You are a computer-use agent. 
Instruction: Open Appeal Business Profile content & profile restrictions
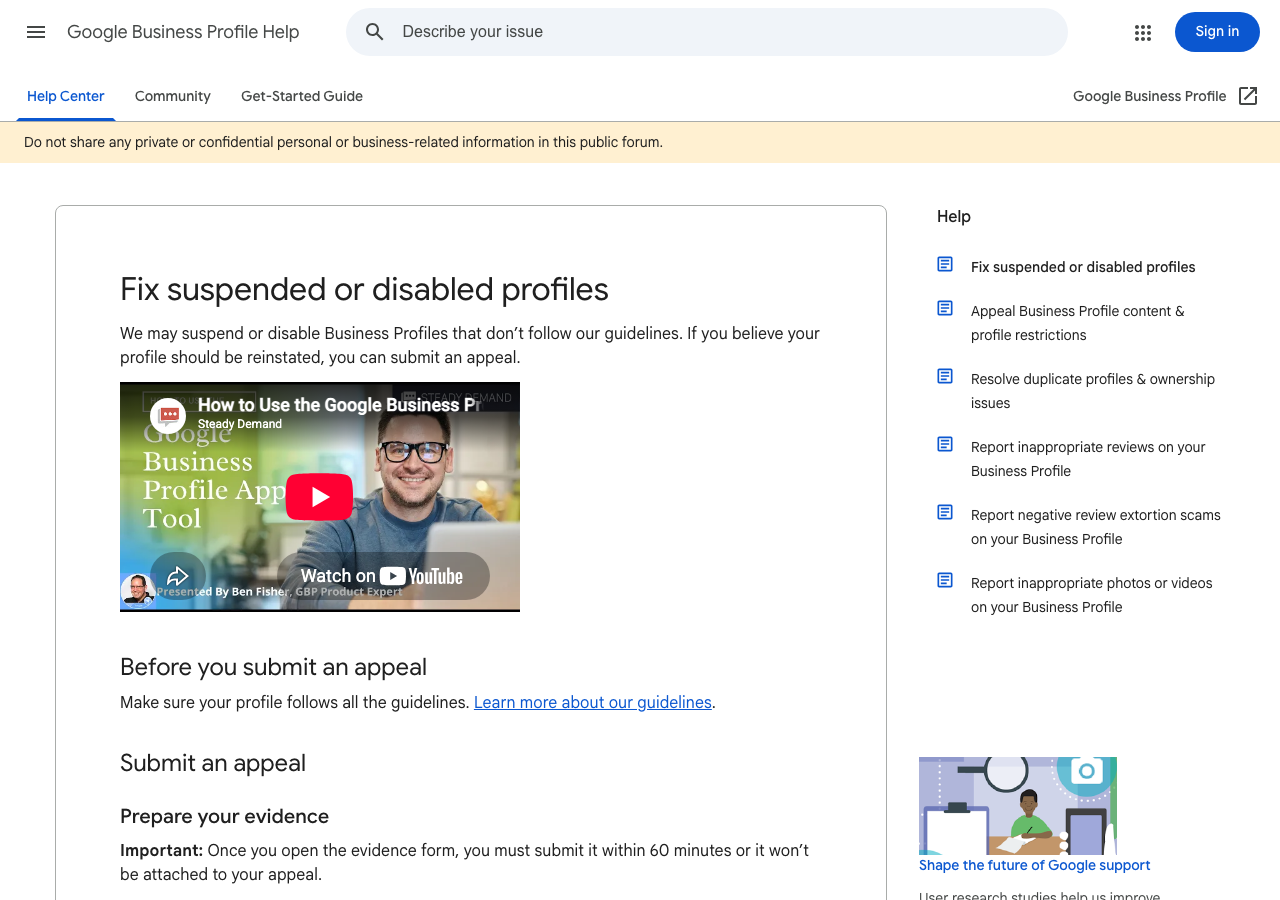point(1078,323)
